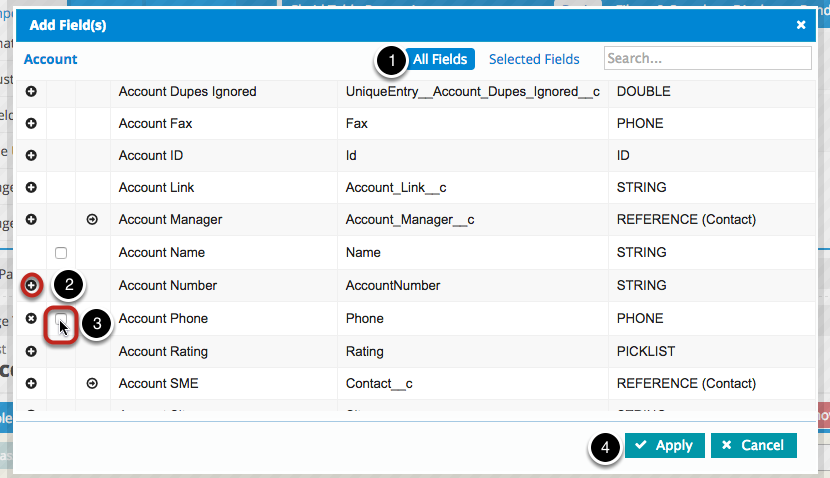Focus the Search input box
The height and width of the screenshot is (478, 830).
pos(707,59)
